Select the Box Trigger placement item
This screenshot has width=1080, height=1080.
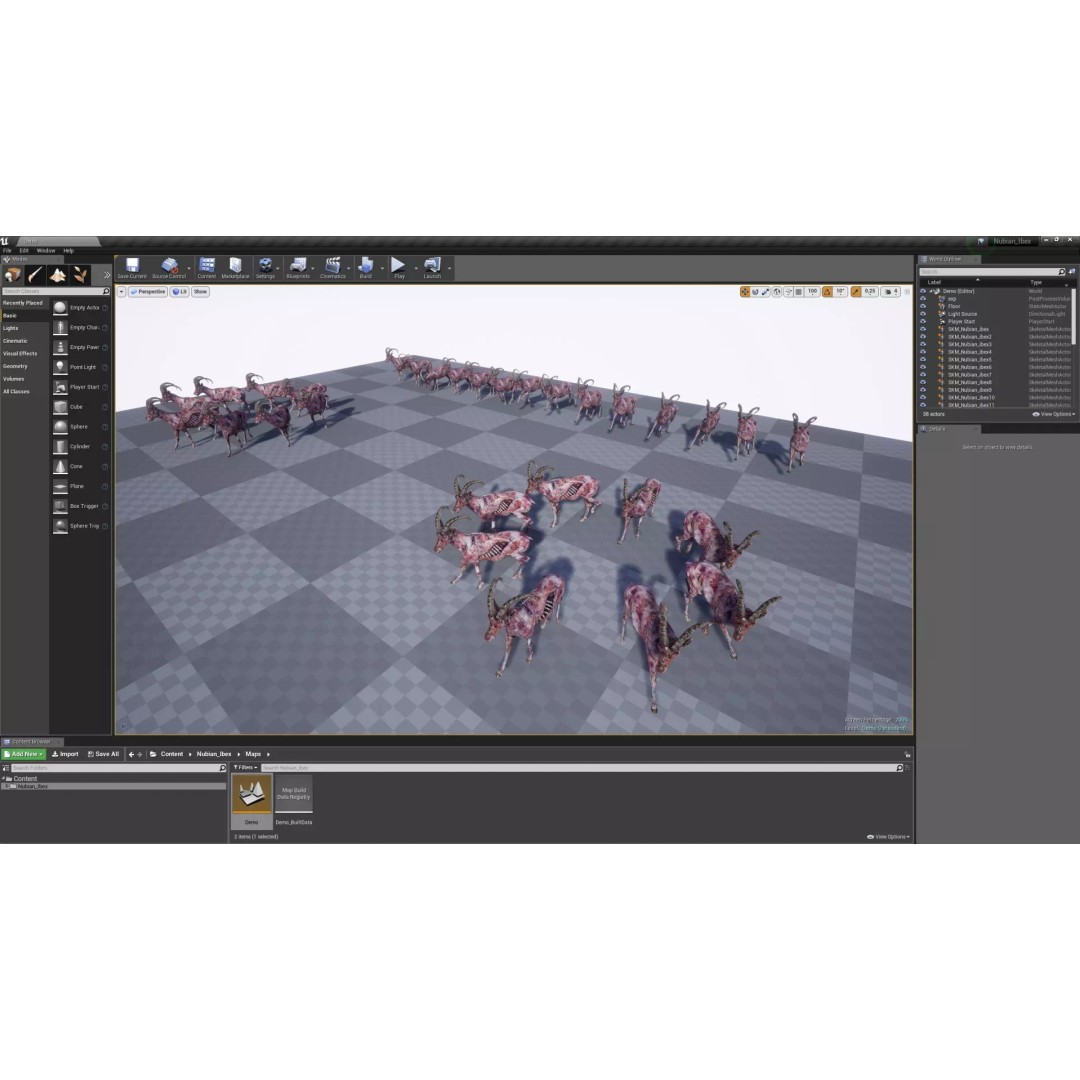80,506
